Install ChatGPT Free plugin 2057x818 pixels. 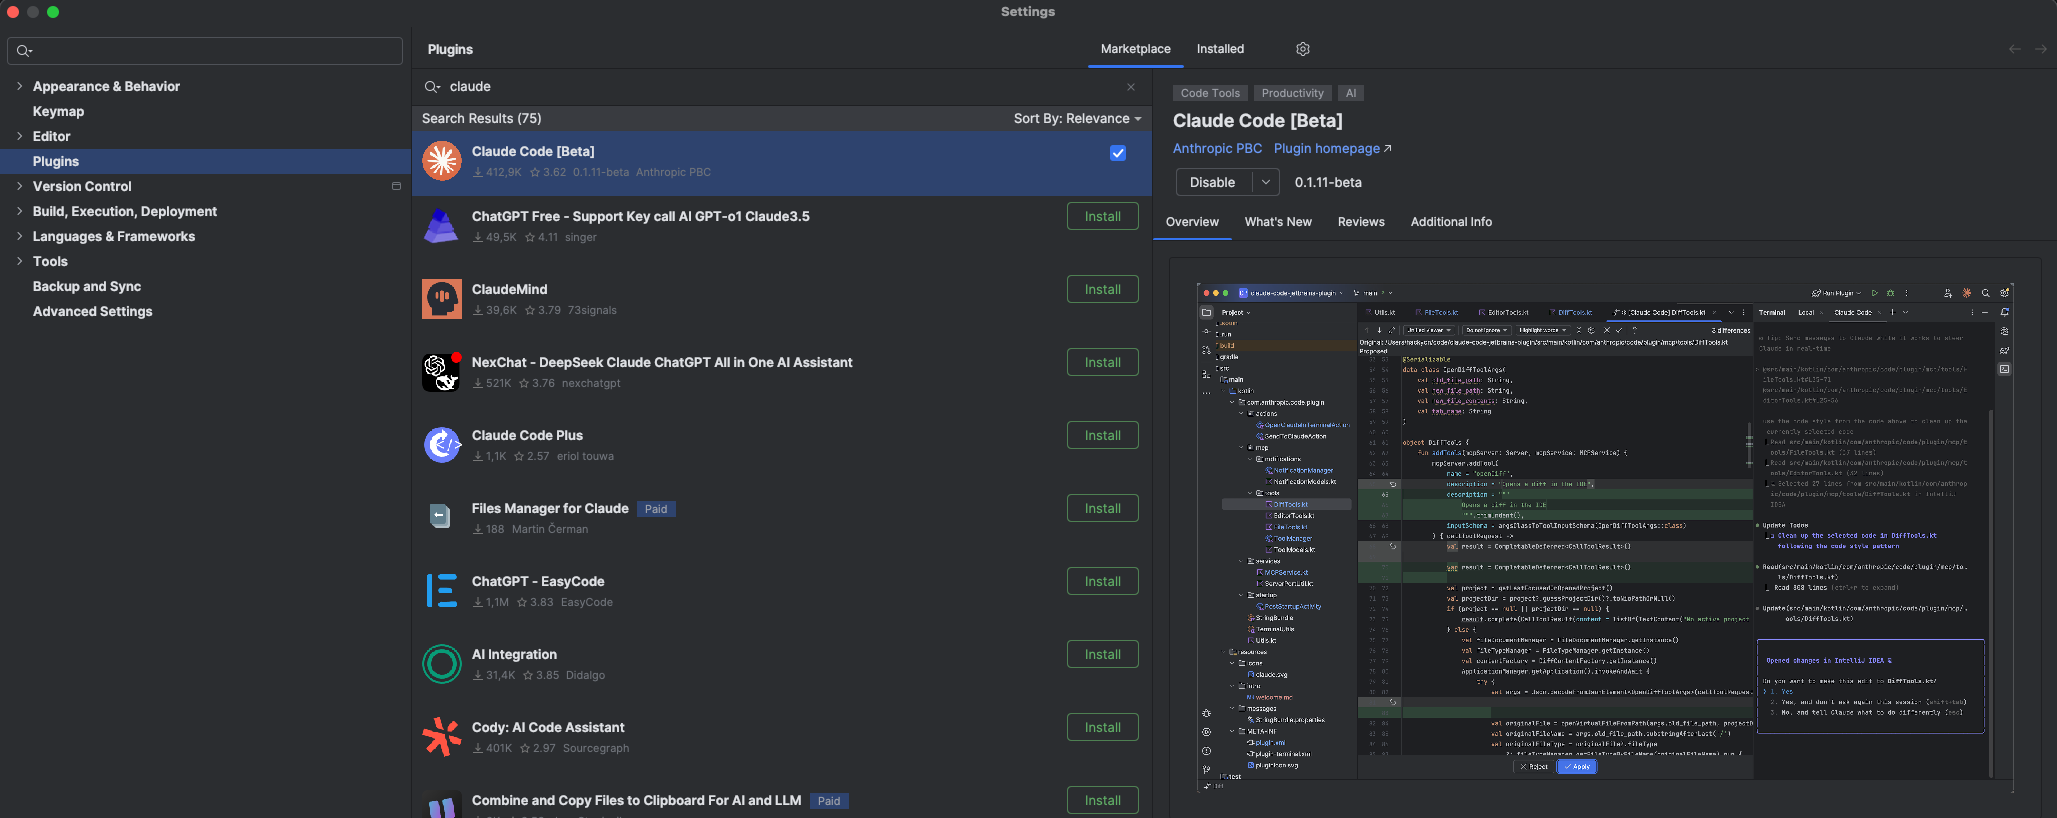click(x=1102, y=216)
